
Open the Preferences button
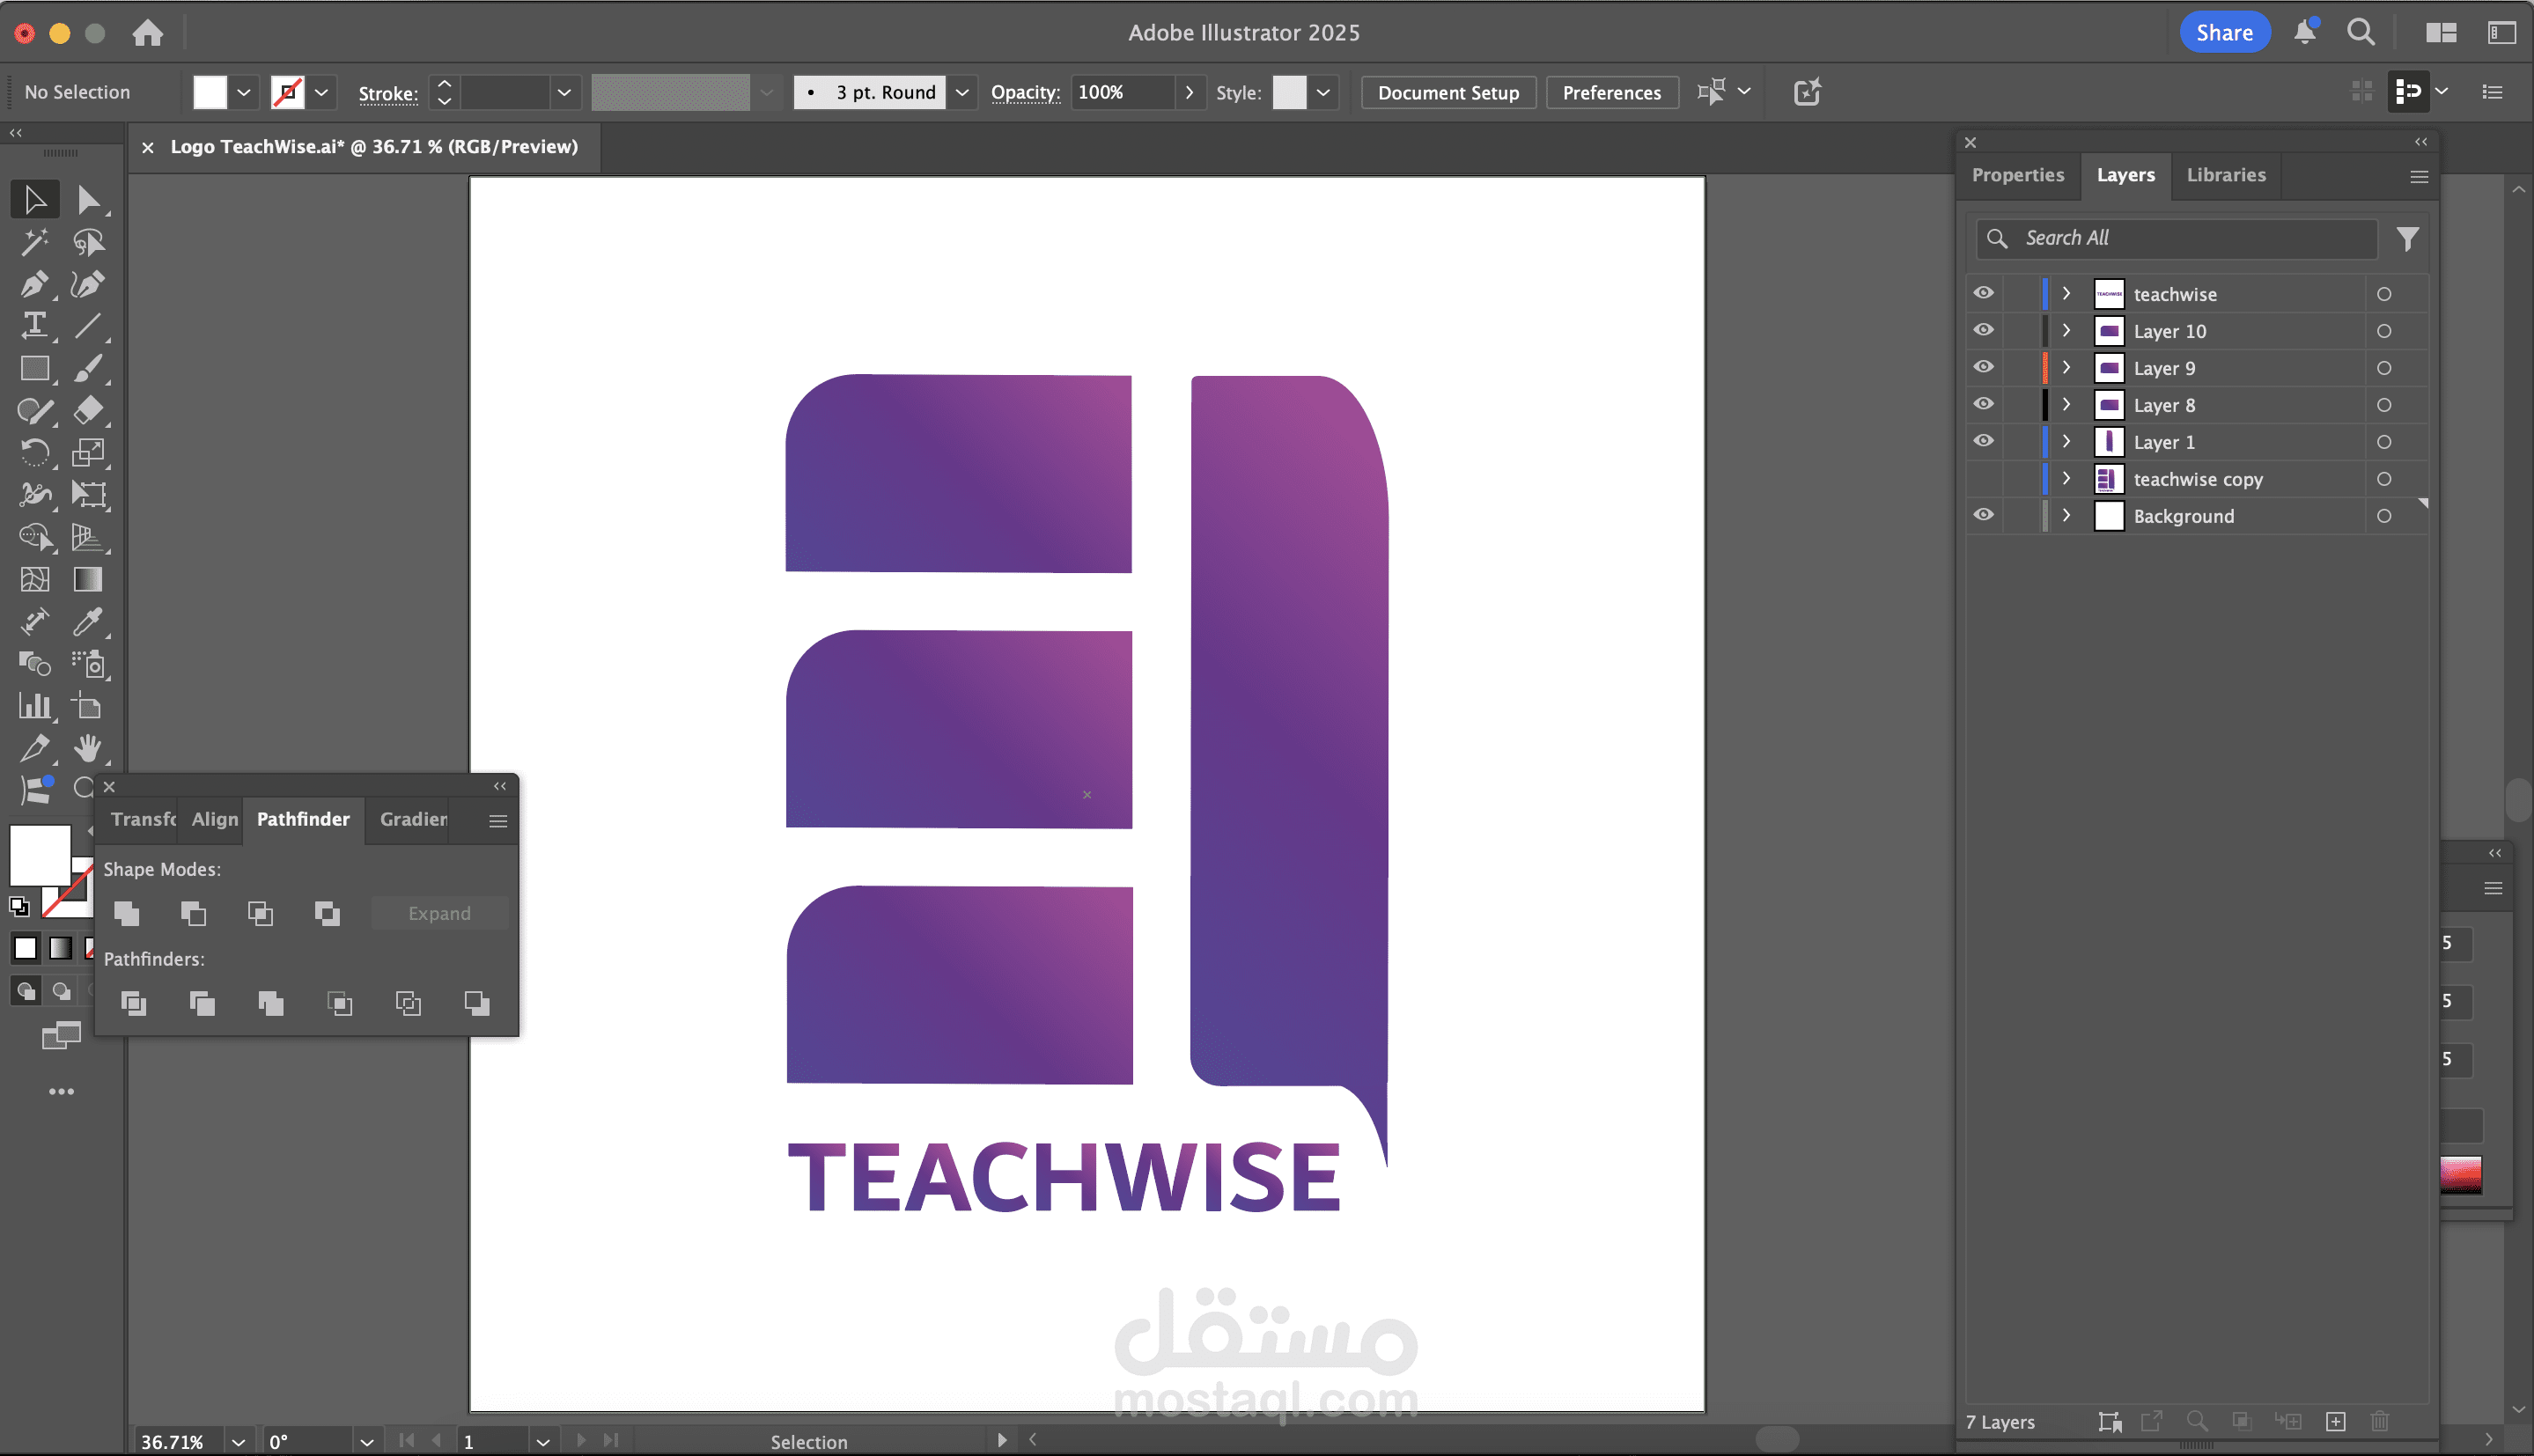pyautogui.click(x=1610, y=92)
